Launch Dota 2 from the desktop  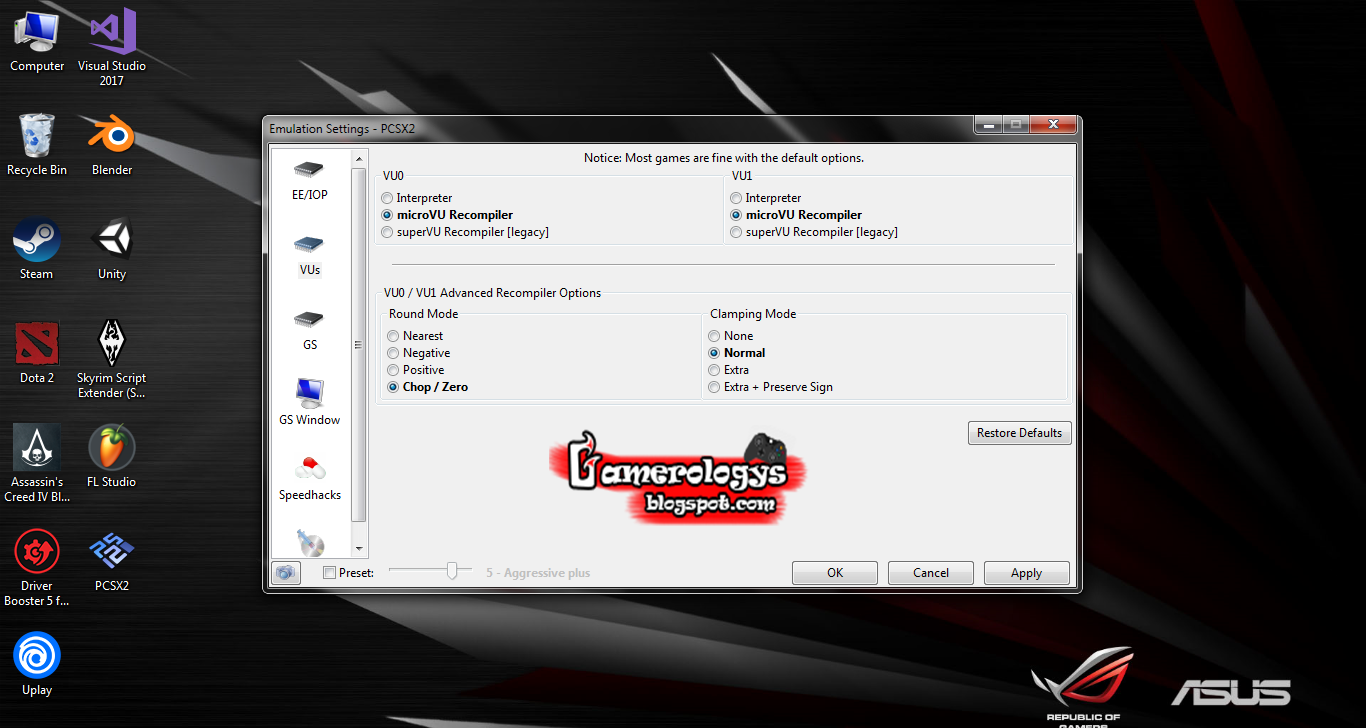pyautogui.click(x=37, y=353)
